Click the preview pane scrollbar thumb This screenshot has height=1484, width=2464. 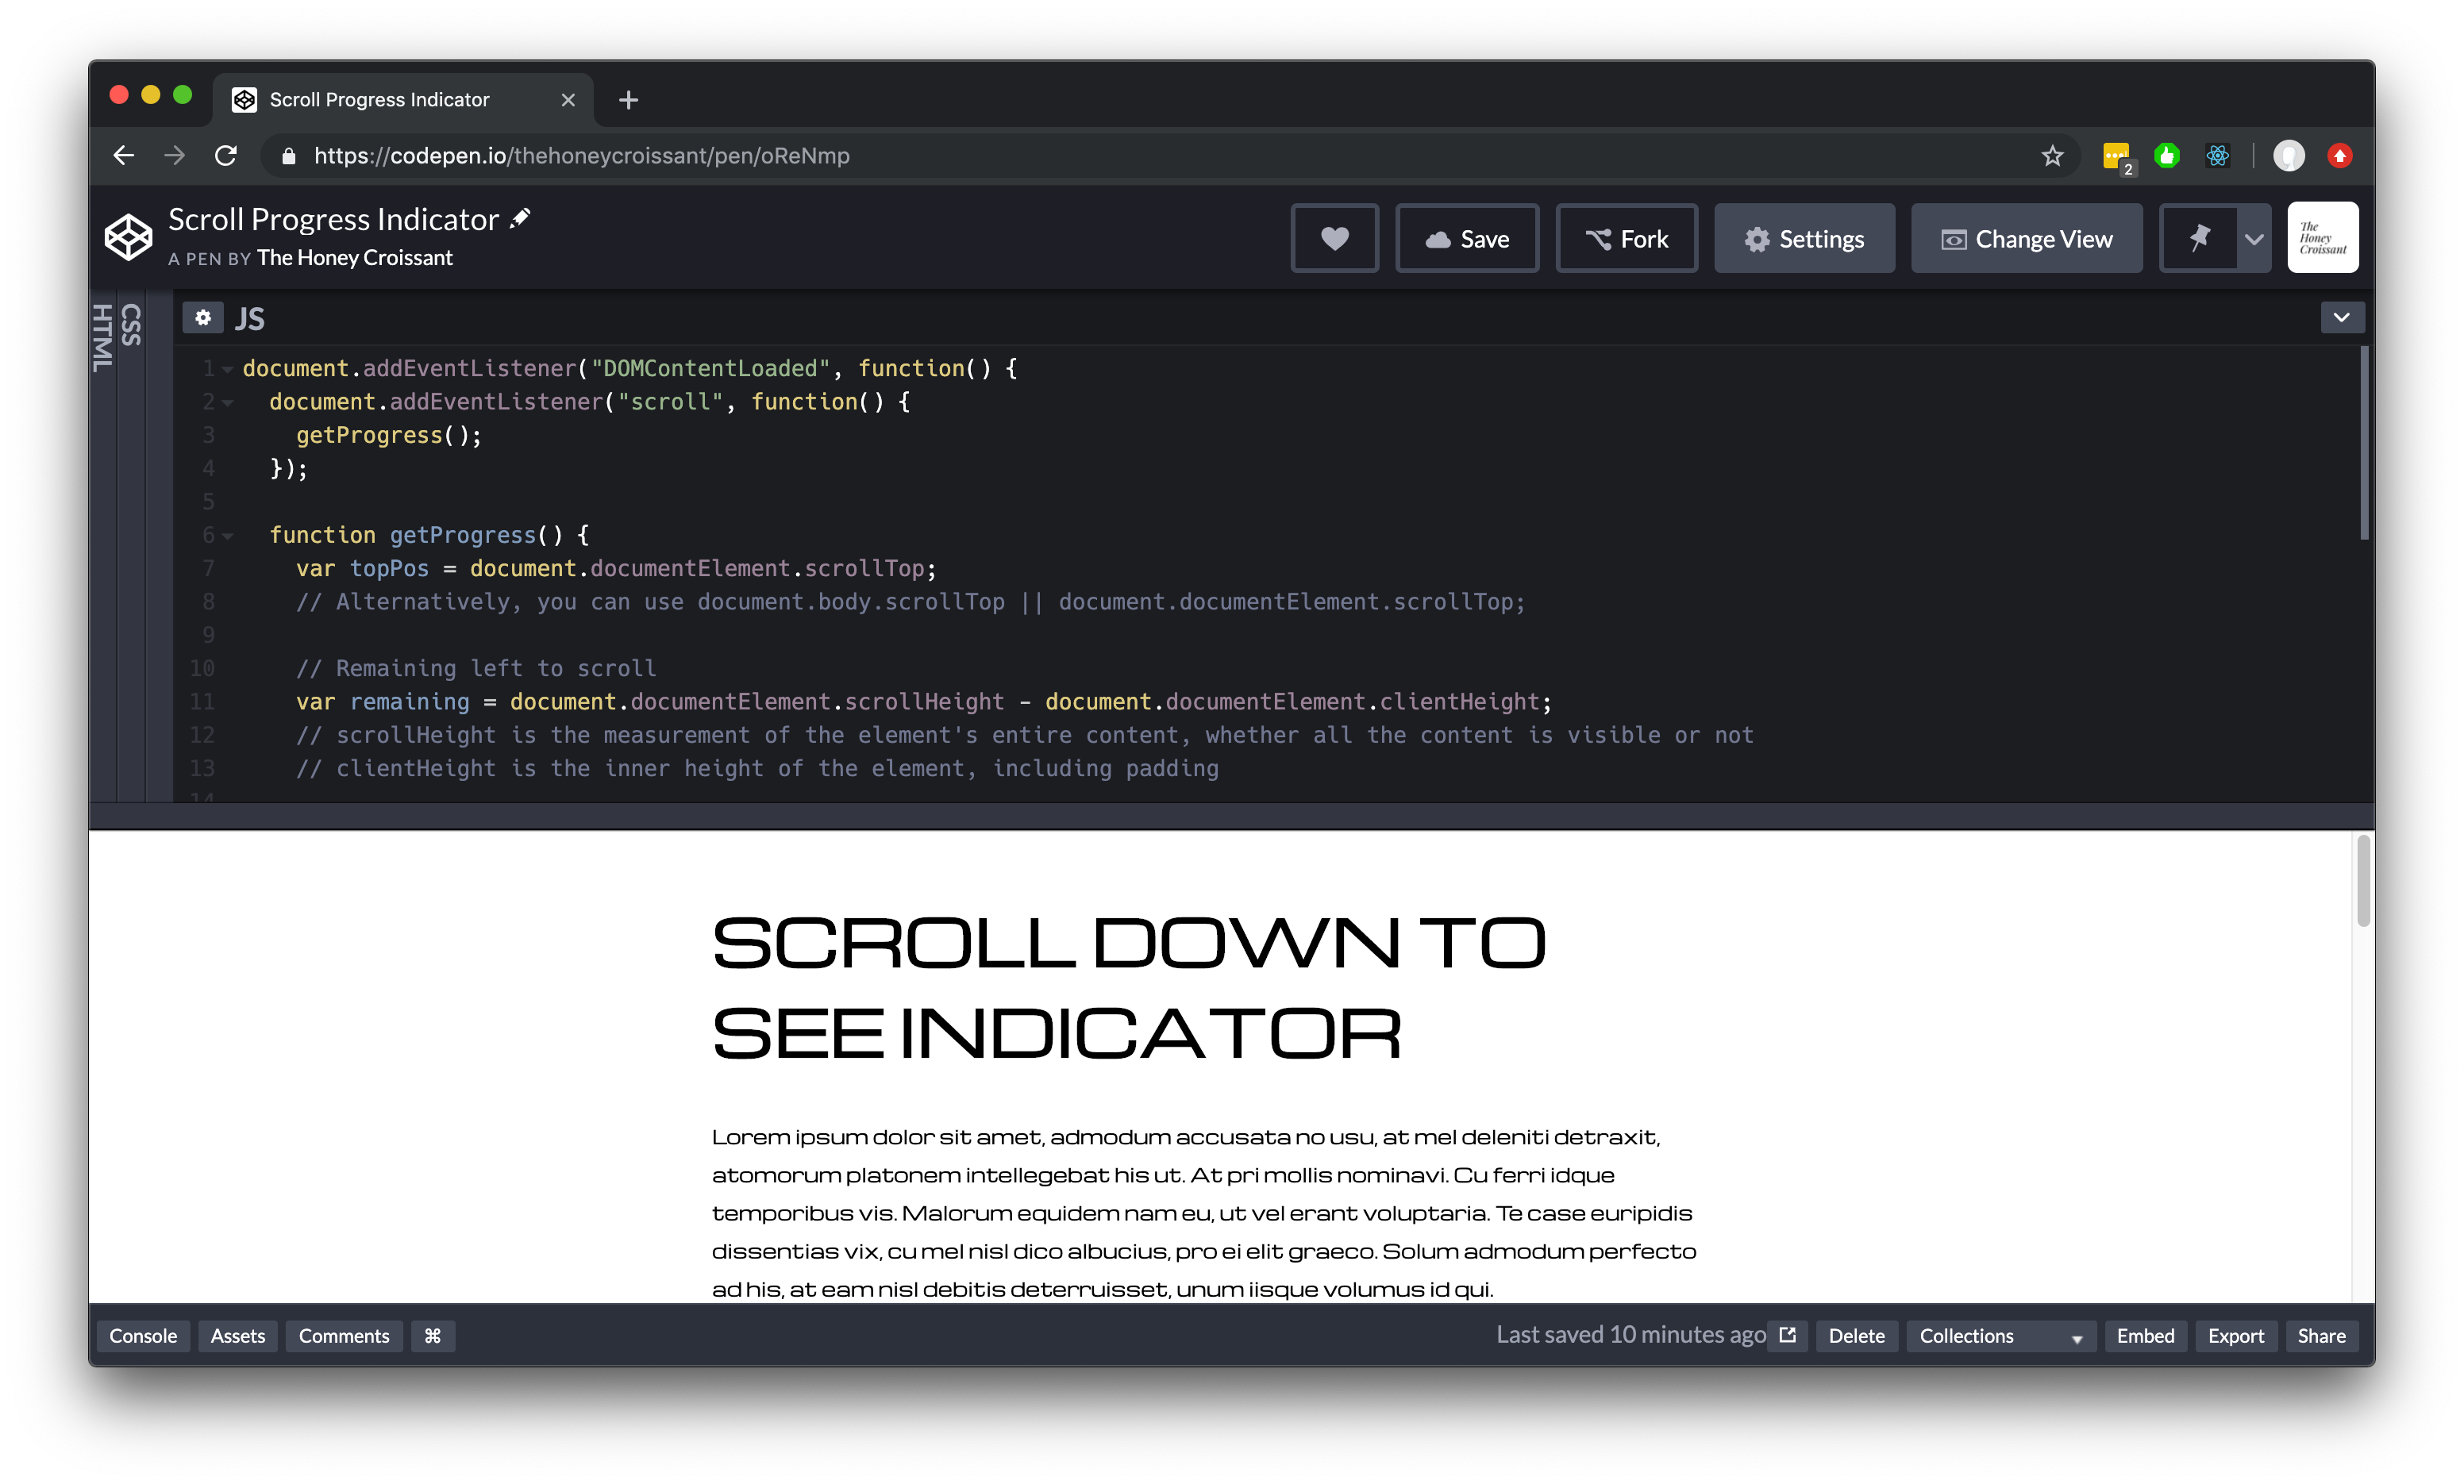[x=2363, y=882]
